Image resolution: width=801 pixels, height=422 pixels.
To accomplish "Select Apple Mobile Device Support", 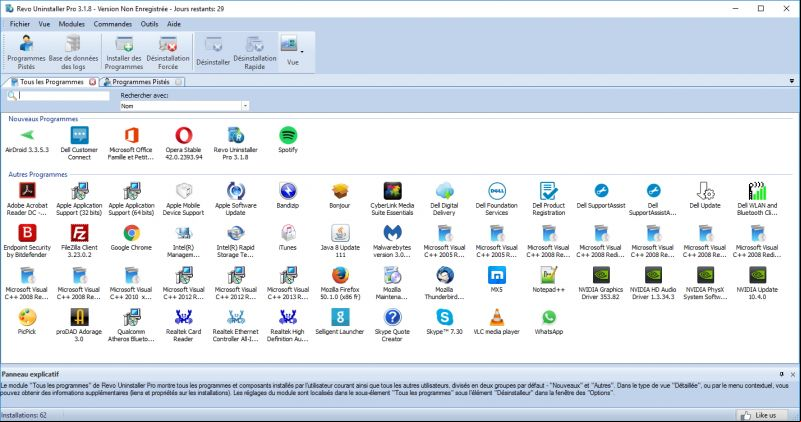I will [x=183, y=199].
